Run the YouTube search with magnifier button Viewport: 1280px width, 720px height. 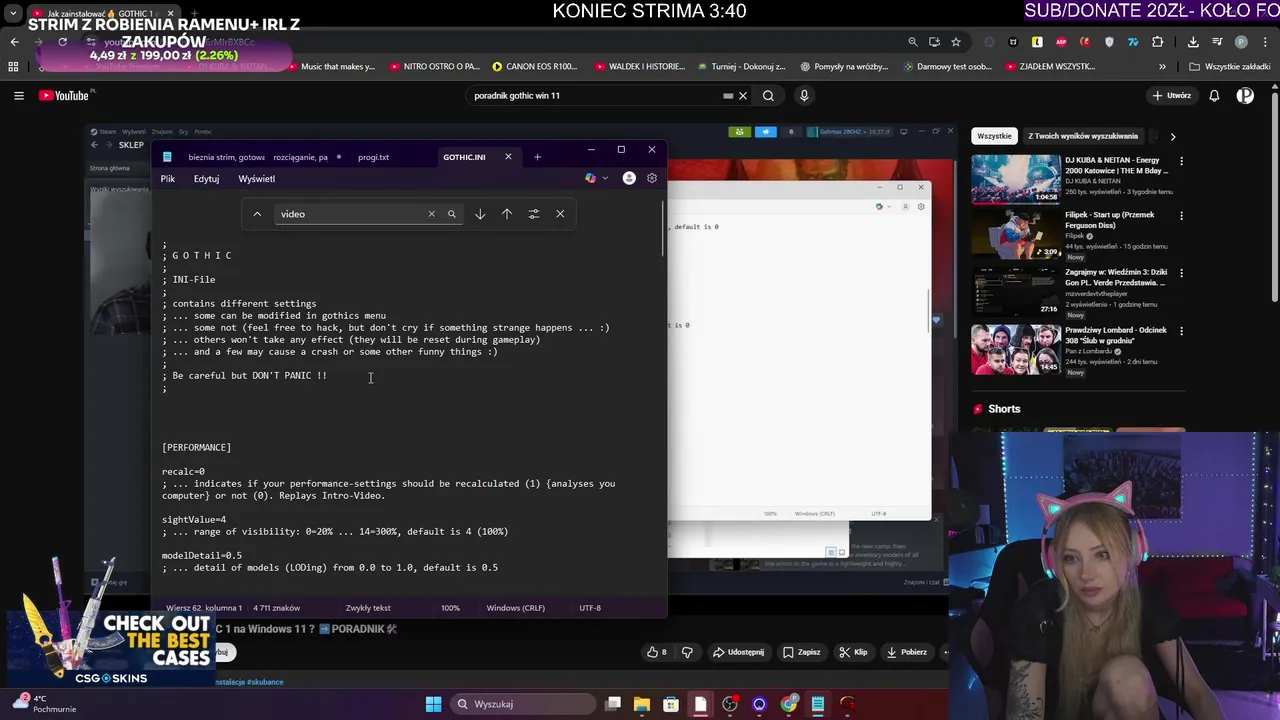[x=768, y=96]
